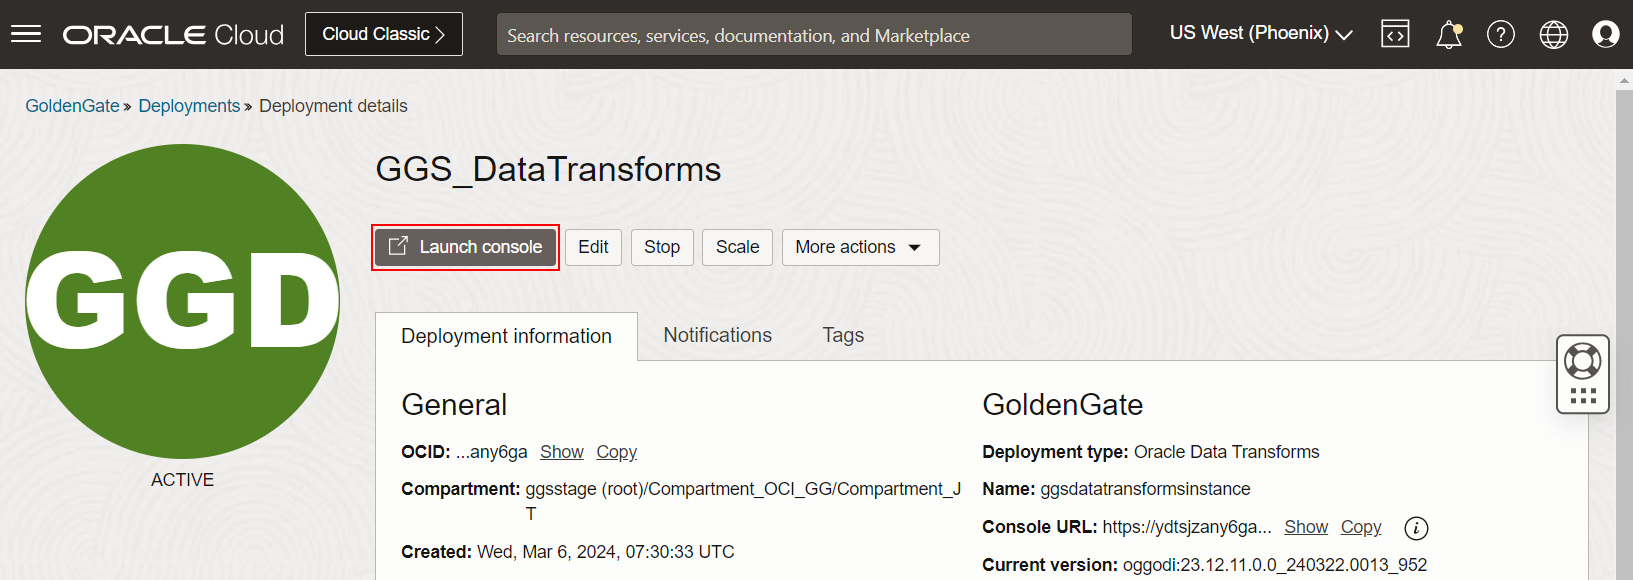The width and height of the screenshot is (1633, 580).
Task: Click the Oracle Cloud logo
Action: coord(173,35)
